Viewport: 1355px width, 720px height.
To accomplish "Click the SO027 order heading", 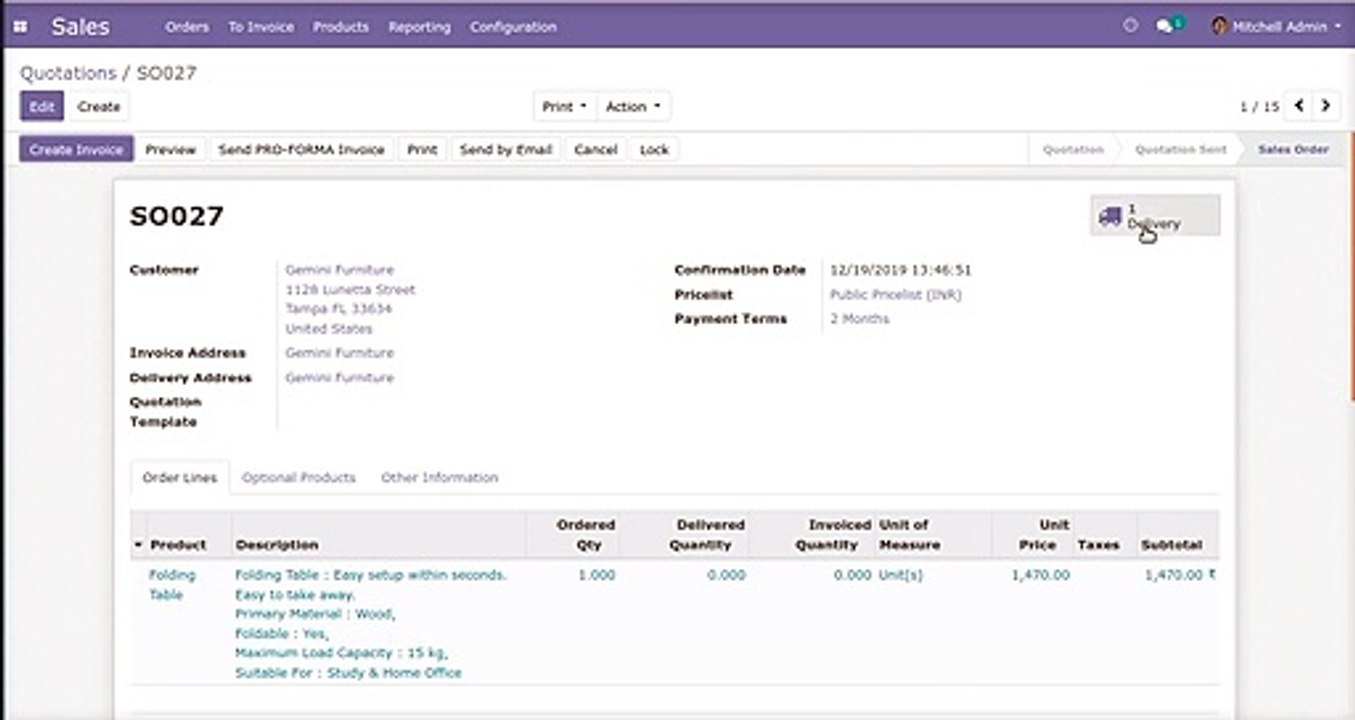I will click(x=177, y=216).
